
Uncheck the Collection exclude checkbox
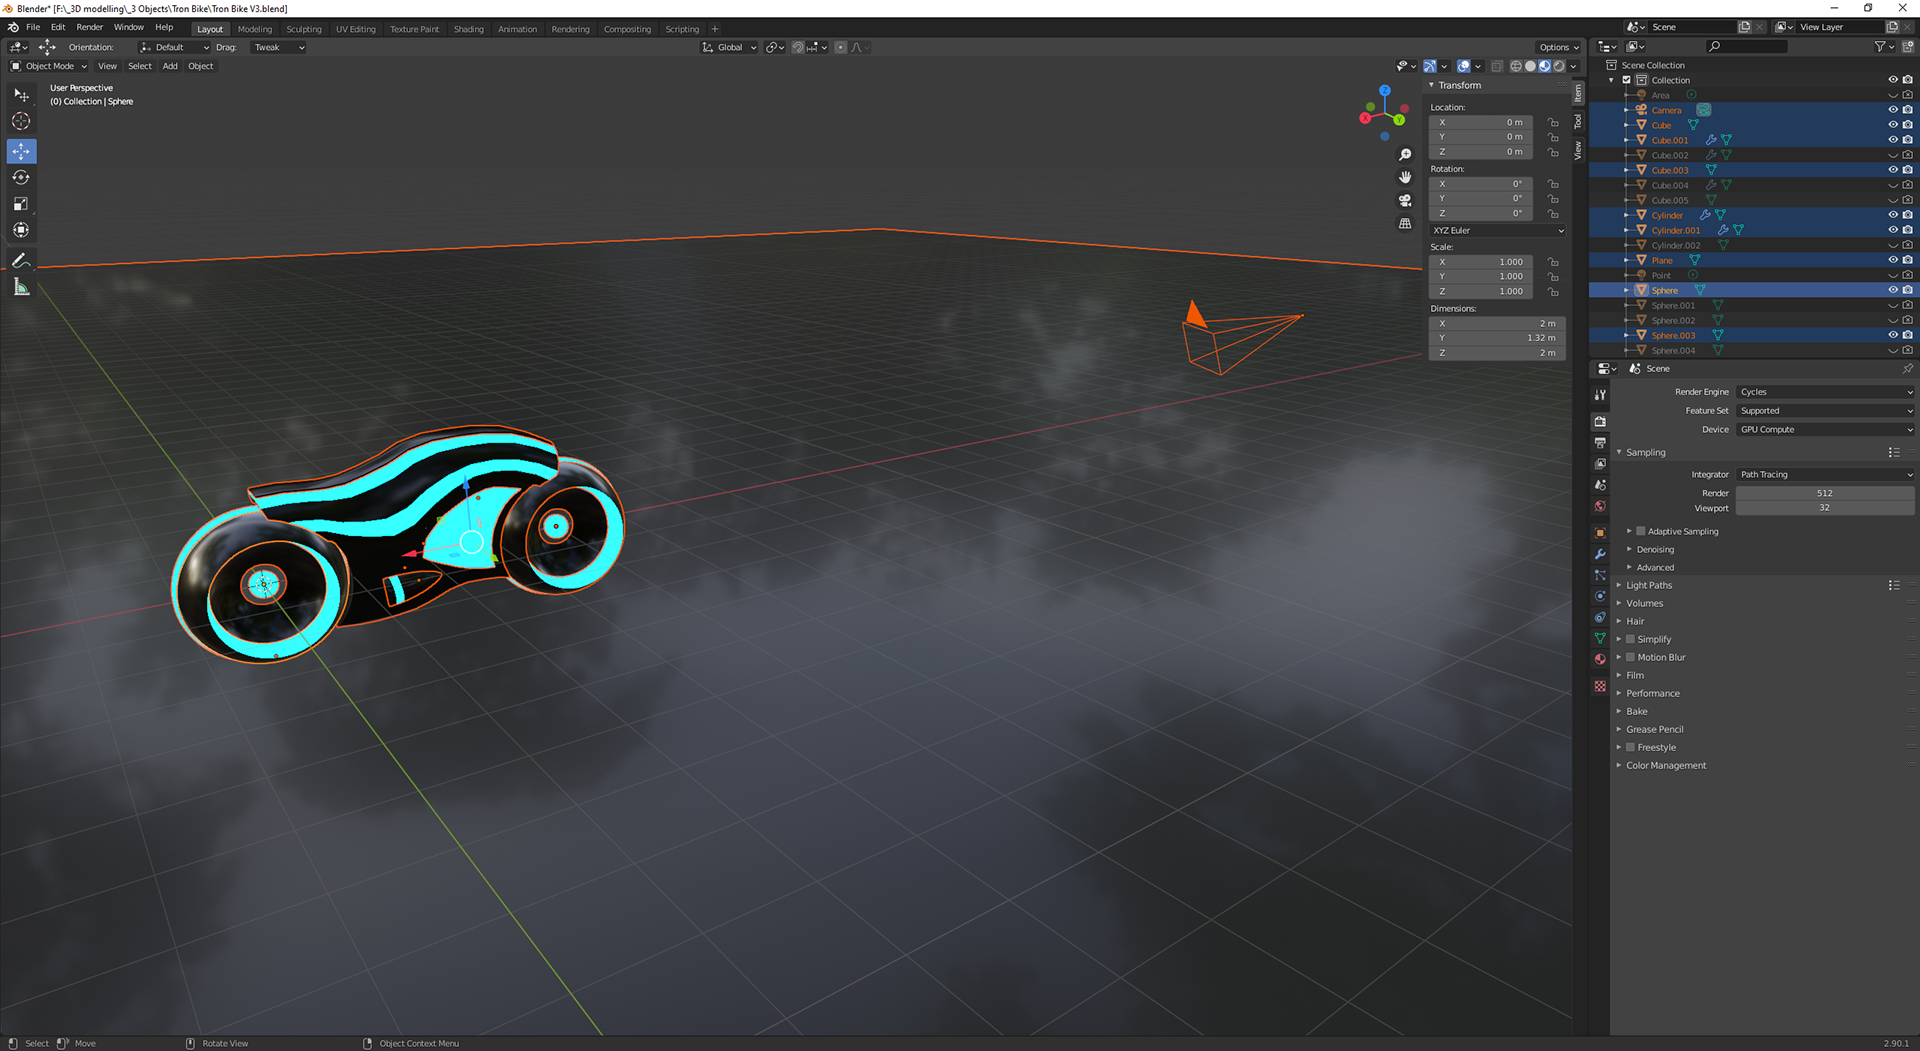(1626, 80)
